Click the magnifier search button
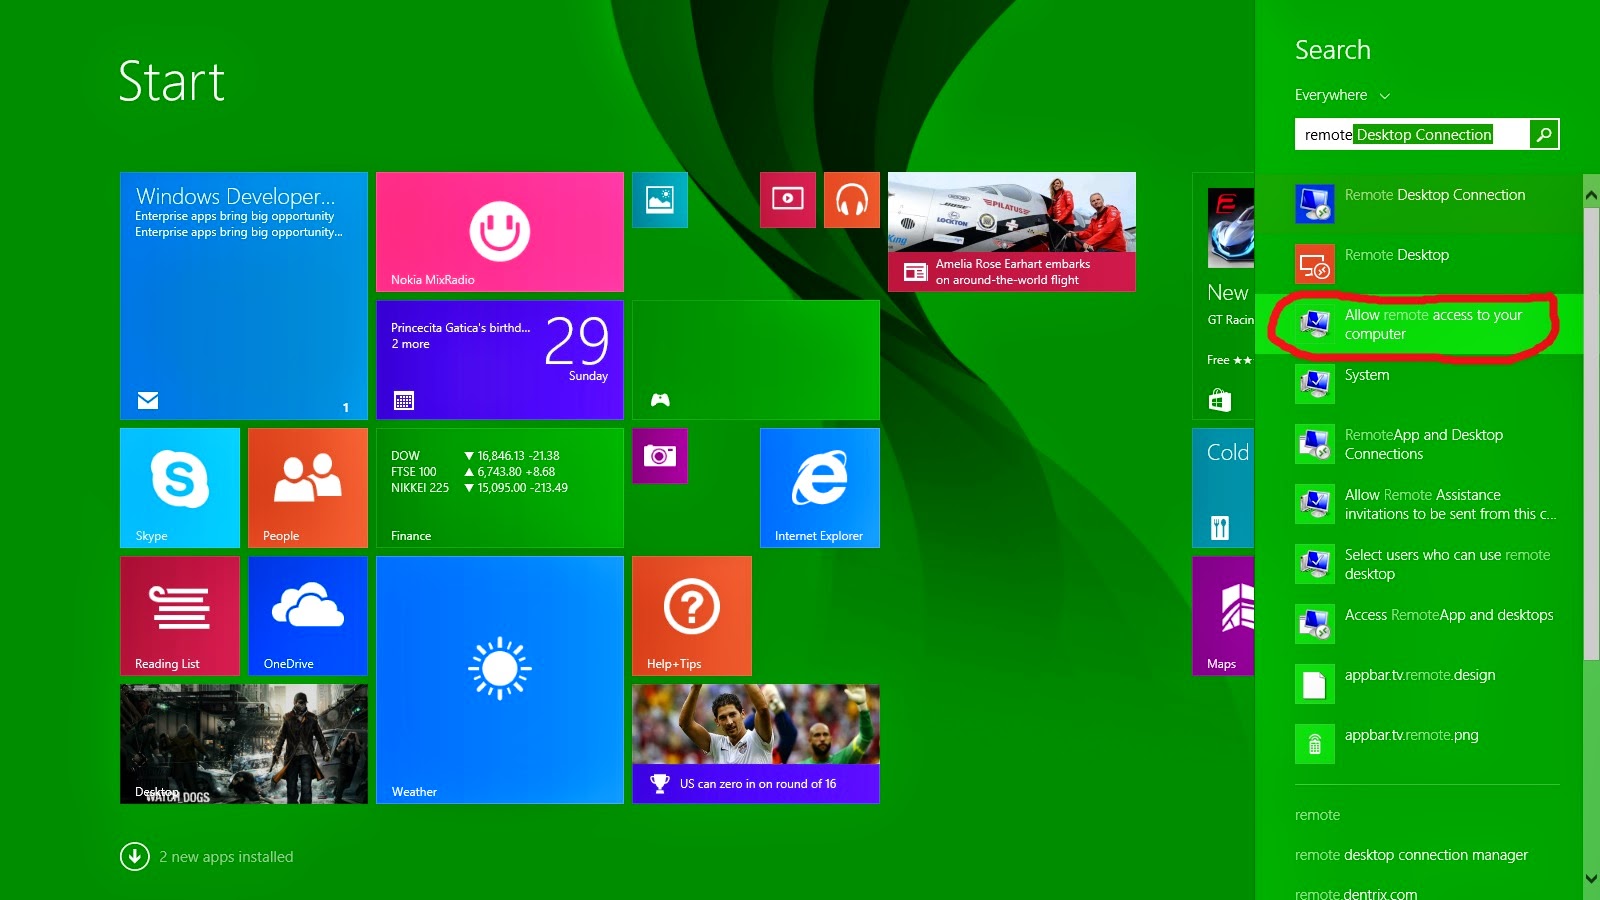1600x900 pixels. [x=1544, y=134]
